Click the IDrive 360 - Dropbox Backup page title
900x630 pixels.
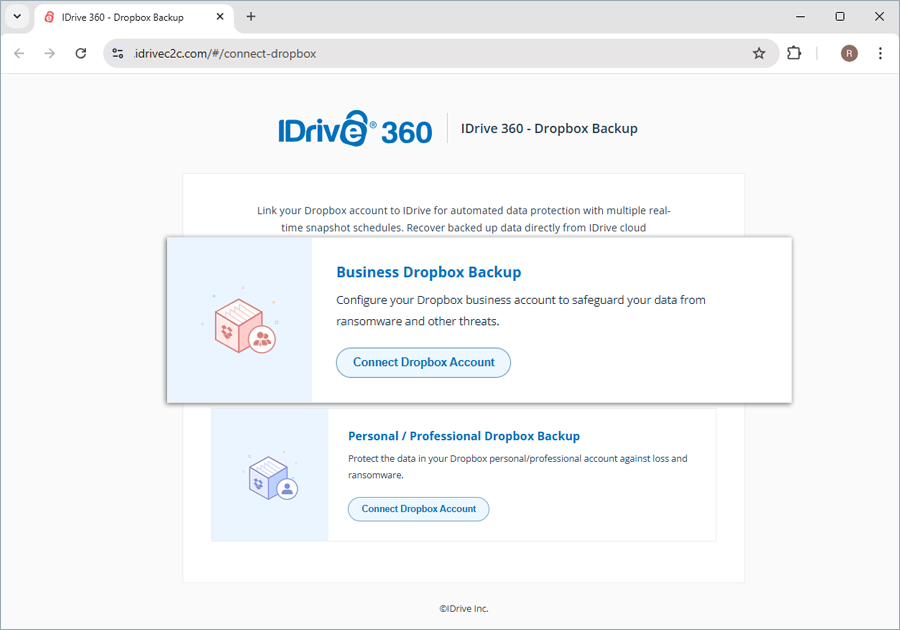[549, 129]
